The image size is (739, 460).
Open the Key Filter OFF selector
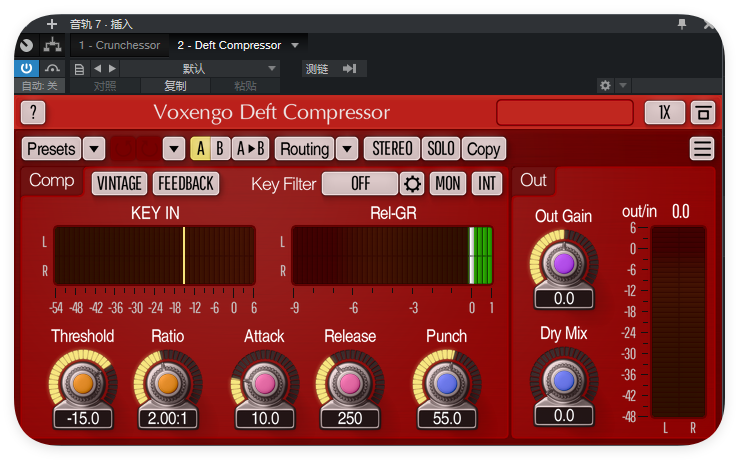click(360, 183)
